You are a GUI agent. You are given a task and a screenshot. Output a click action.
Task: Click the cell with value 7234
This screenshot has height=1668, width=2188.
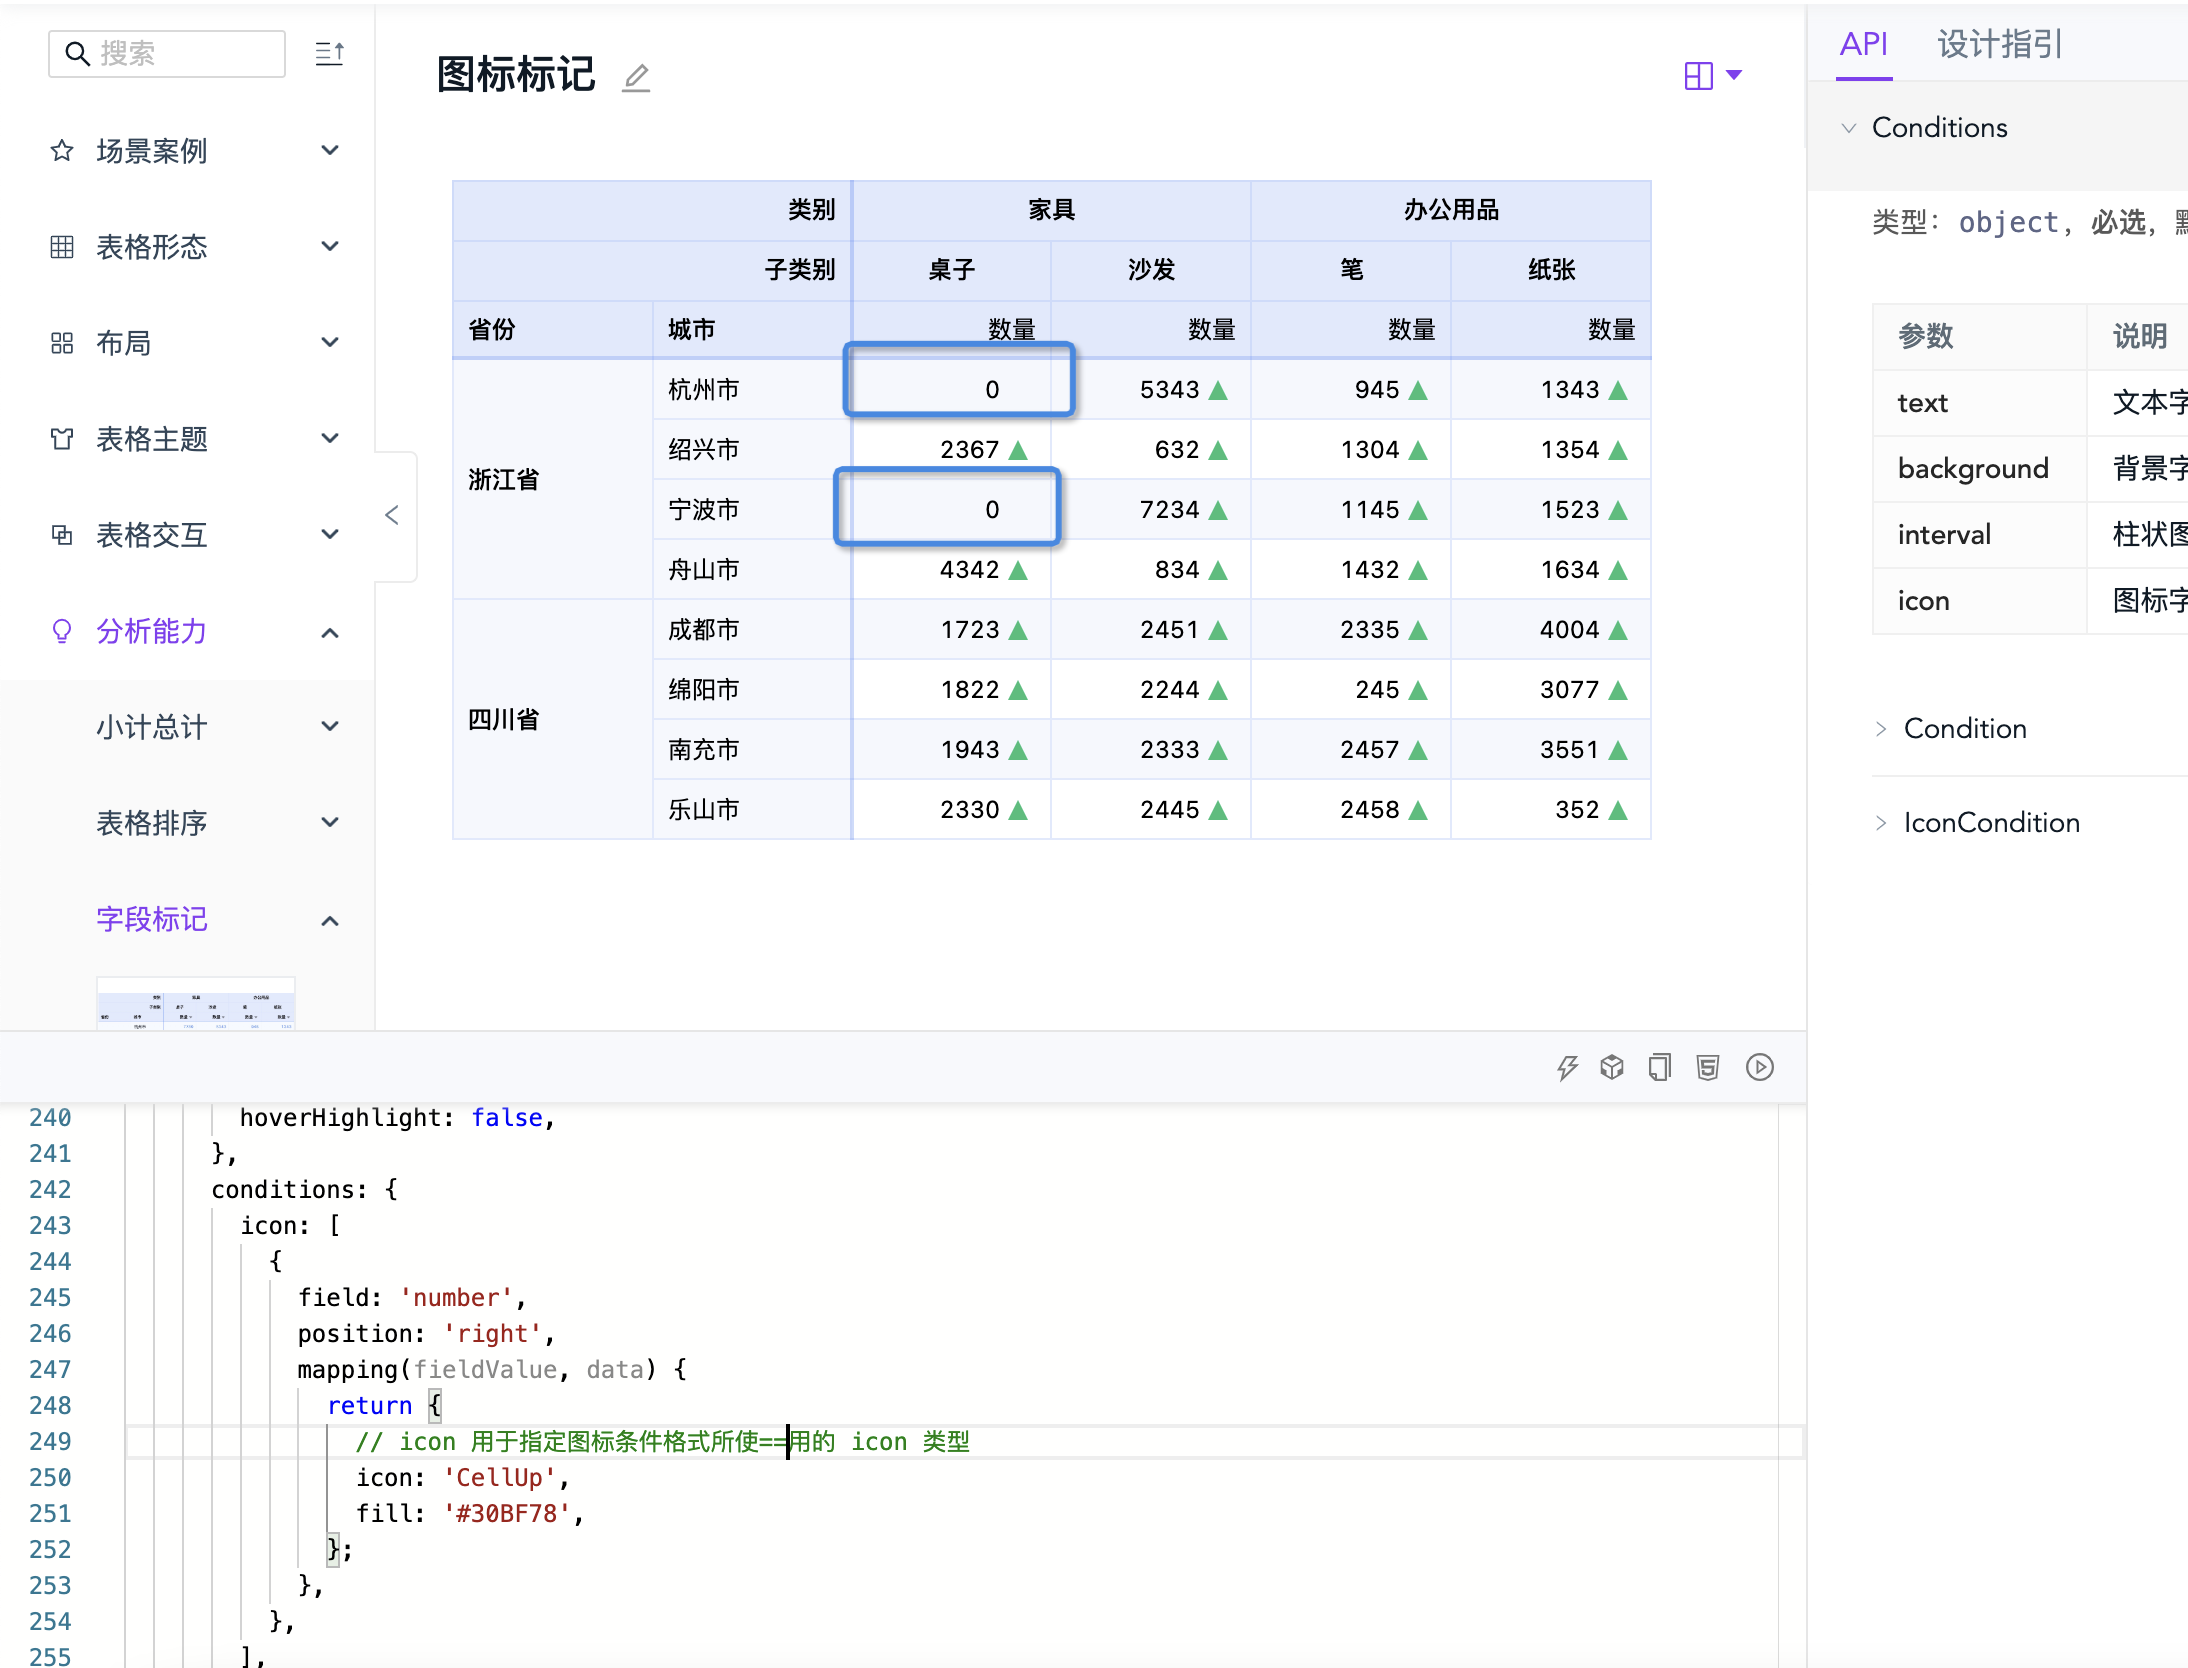[x=1151, y=509]
